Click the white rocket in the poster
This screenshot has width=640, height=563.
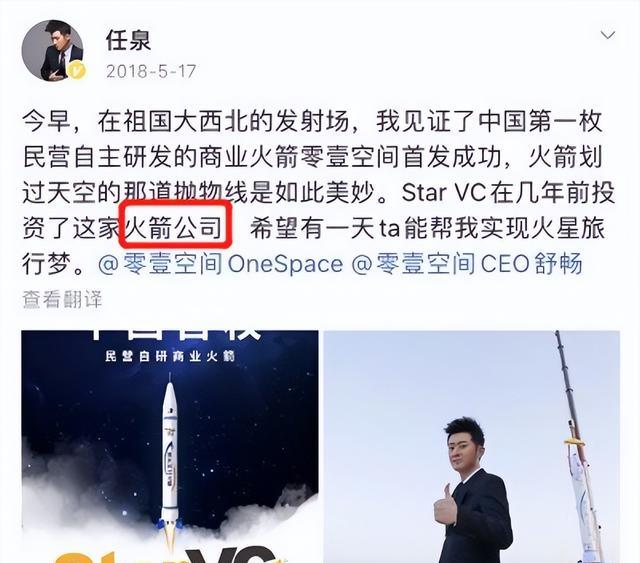tap(170, 455)
